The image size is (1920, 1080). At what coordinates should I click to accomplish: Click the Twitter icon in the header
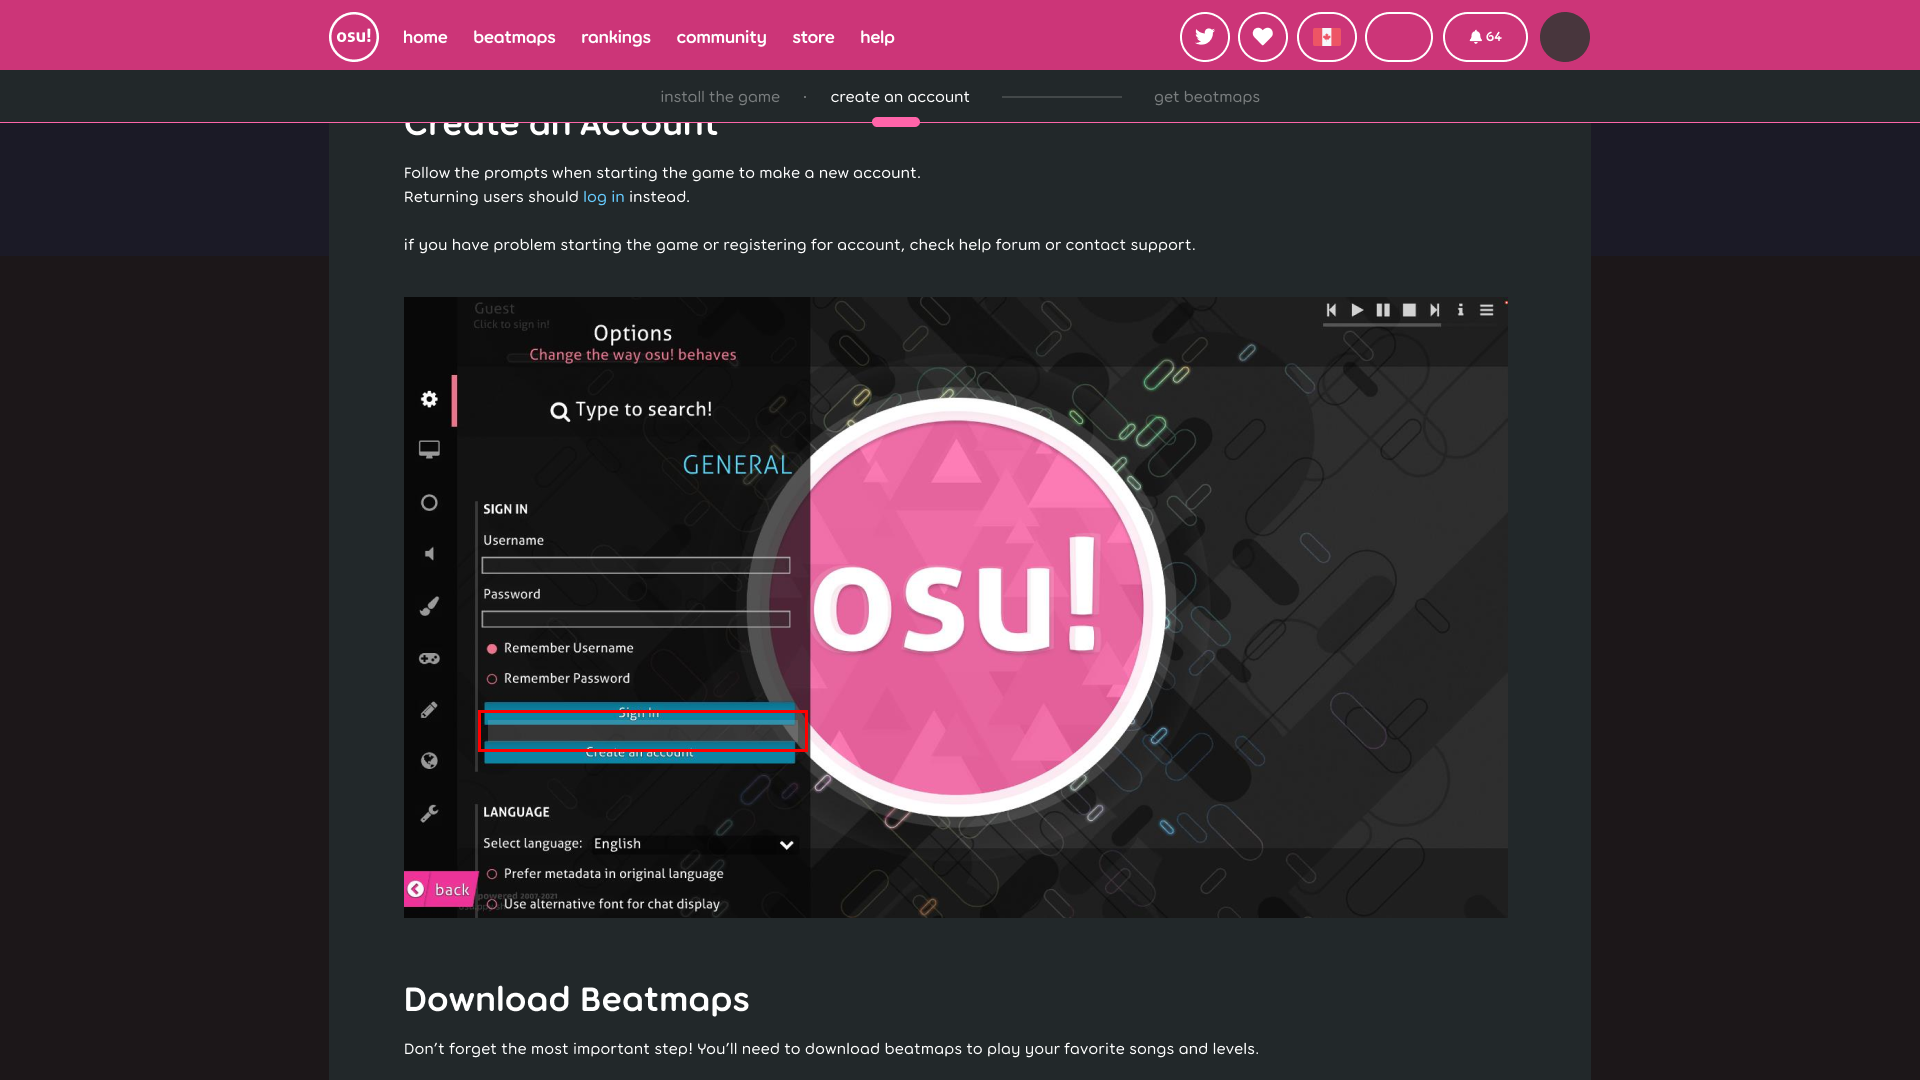(x=1203, y=36)
